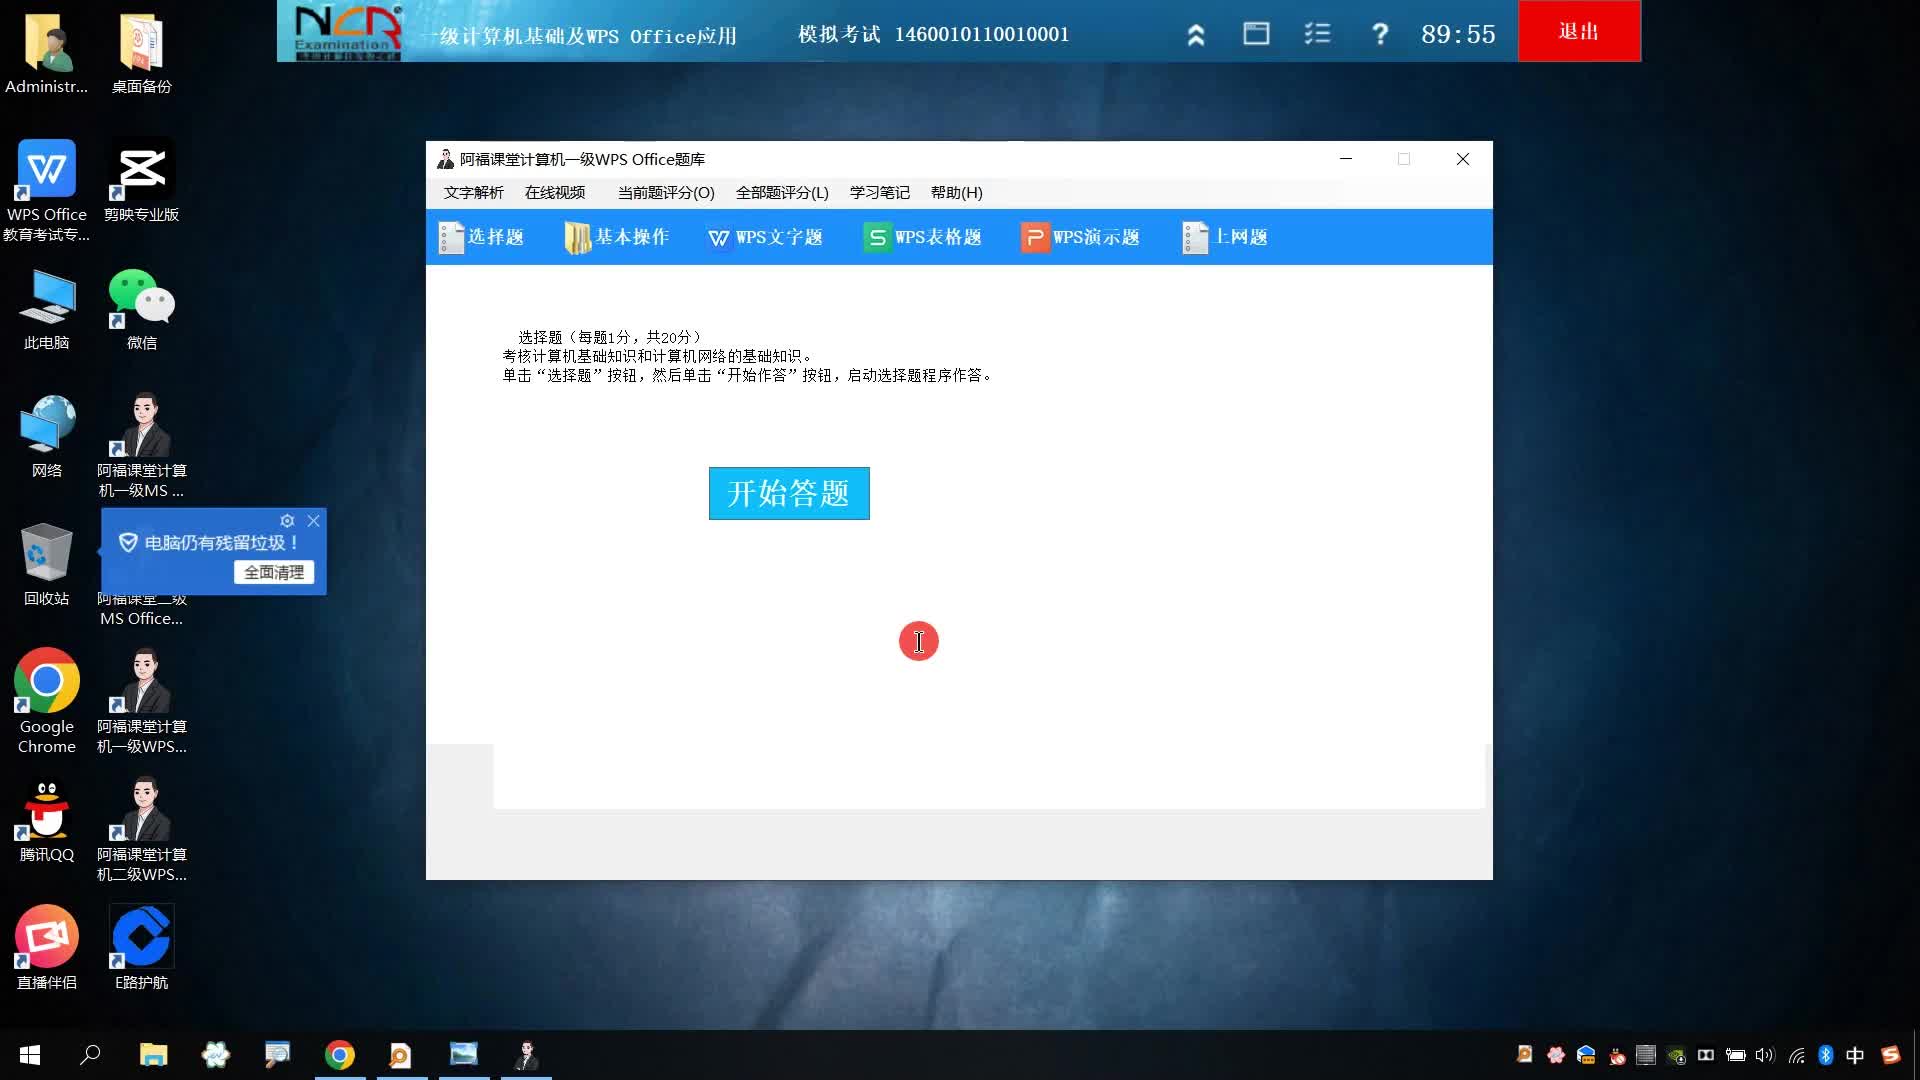Open the 基本操作 folder section
Viewport: 1920px width, 1080px height.
[617, 237]
